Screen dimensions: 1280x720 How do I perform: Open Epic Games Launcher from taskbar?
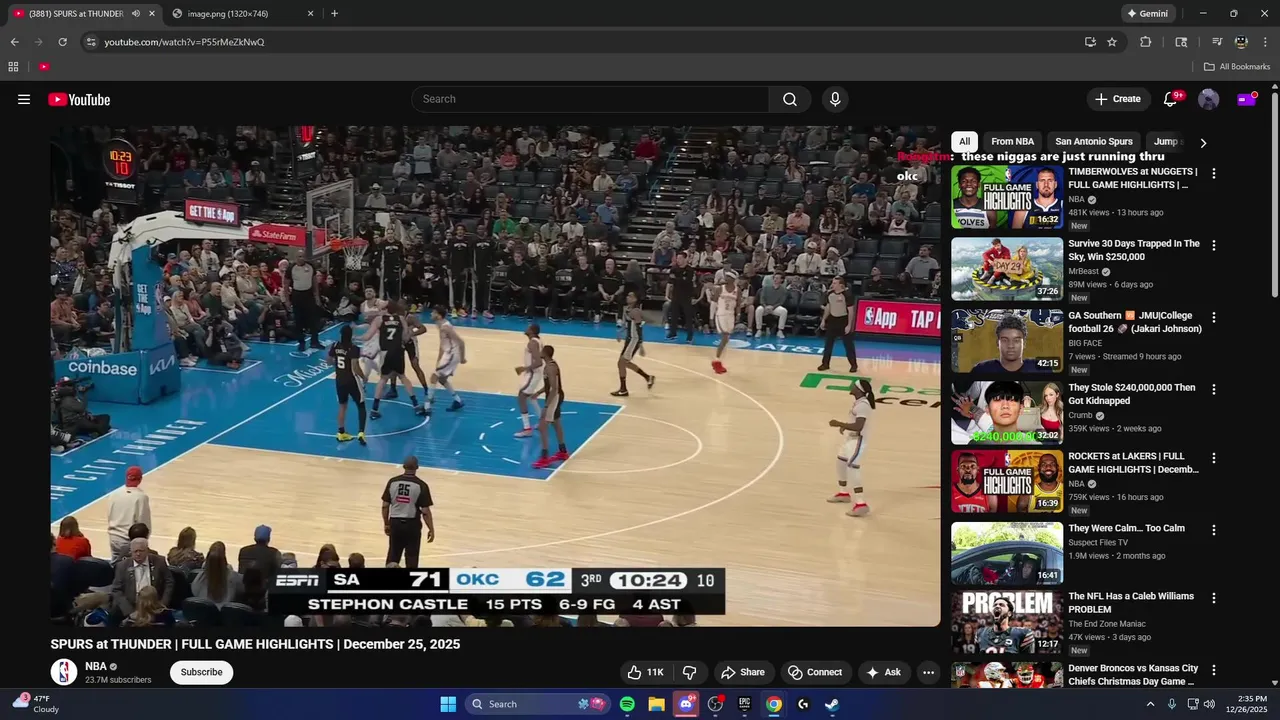click(744, 704)
